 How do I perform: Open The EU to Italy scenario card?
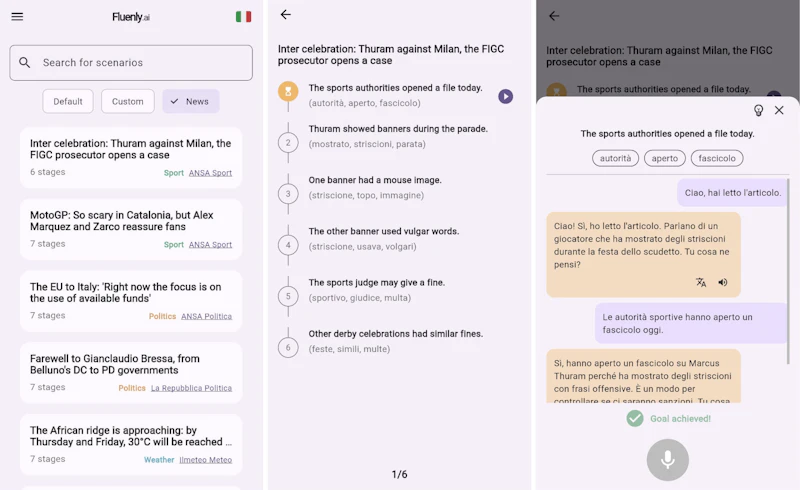131,301
